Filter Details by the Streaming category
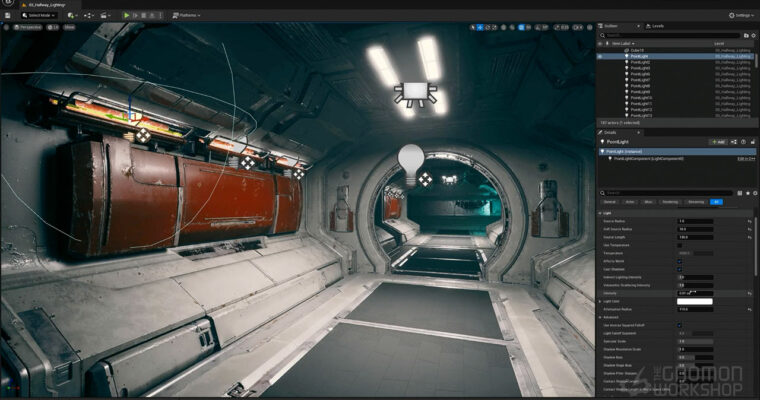 (696, 202)
